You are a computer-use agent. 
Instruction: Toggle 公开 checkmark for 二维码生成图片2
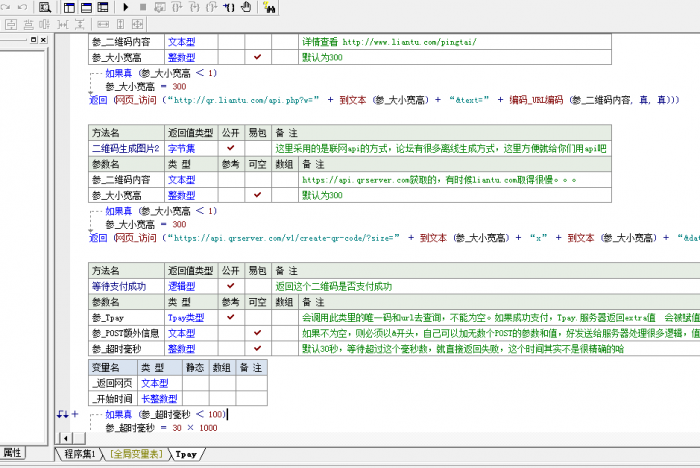tap(230, 148)
